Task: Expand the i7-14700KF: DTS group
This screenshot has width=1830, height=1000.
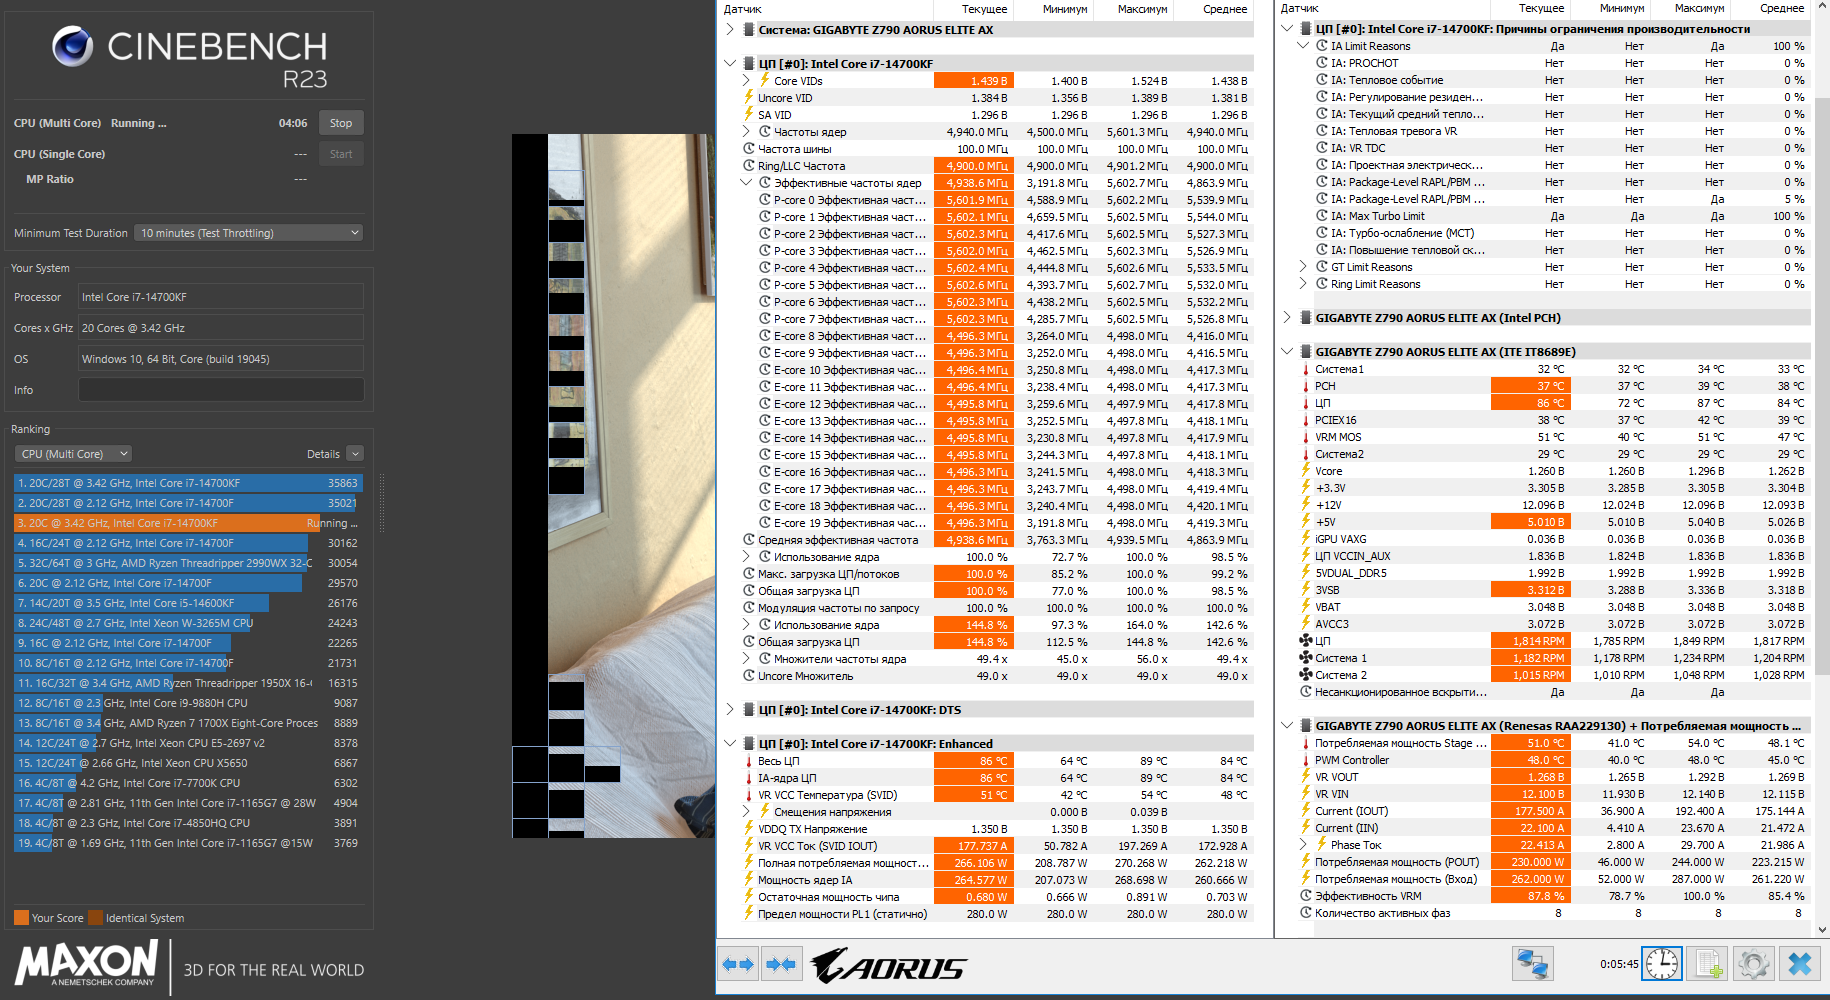Action: 730,710
